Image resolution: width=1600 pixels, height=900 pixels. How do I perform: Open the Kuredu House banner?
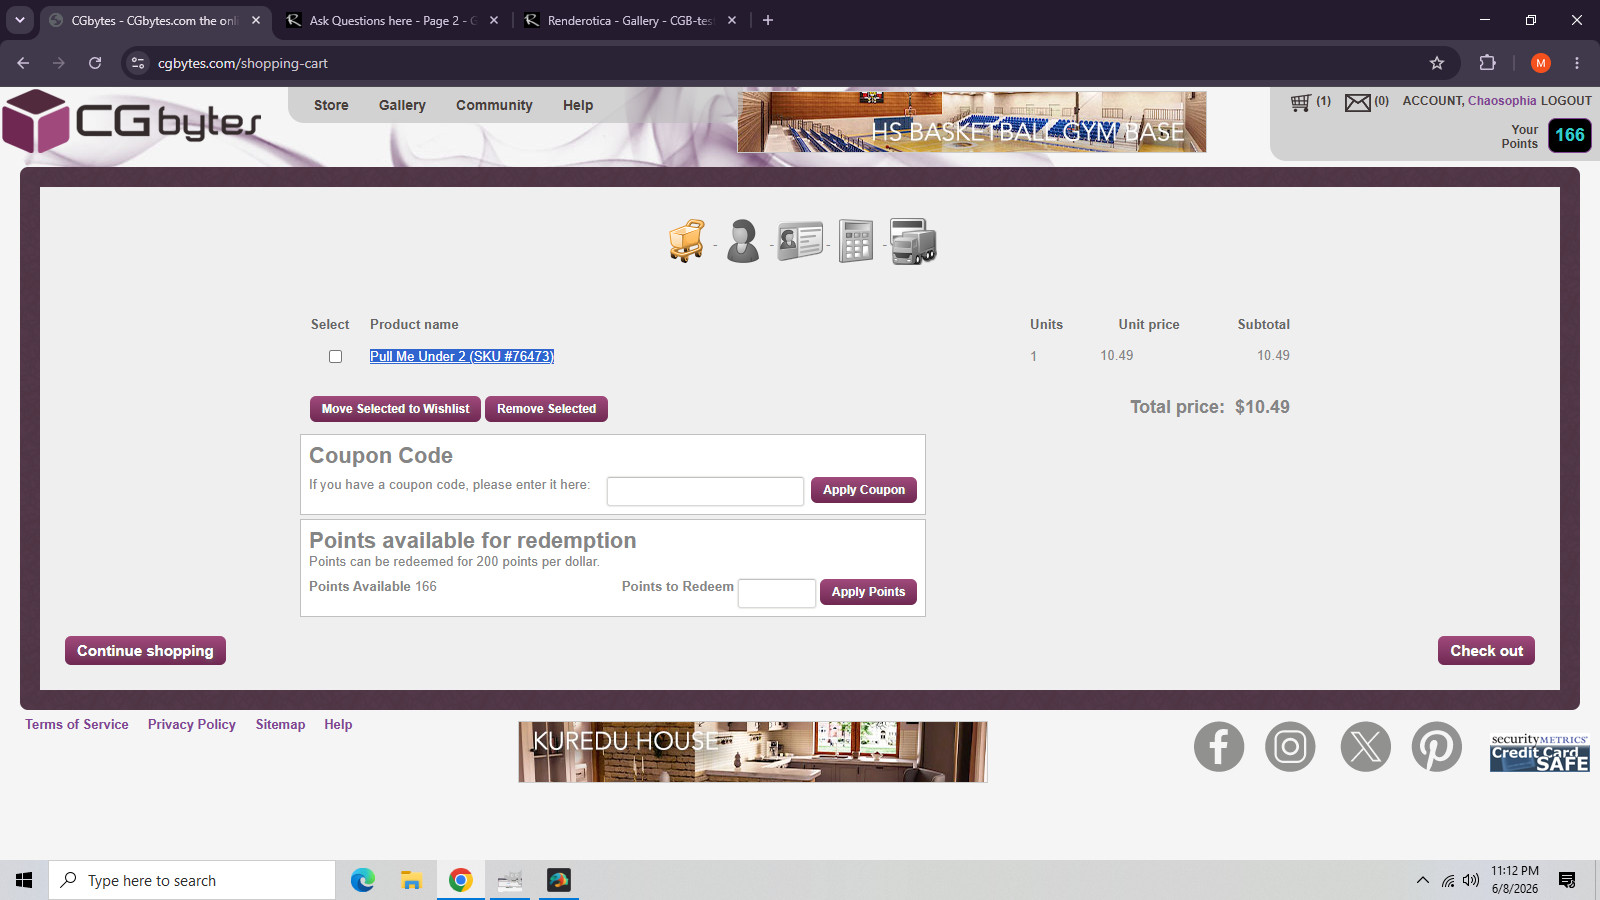753,752
